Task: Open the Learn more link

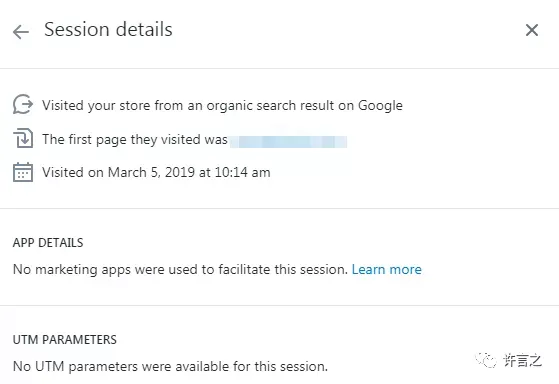Action: (386, 269)
